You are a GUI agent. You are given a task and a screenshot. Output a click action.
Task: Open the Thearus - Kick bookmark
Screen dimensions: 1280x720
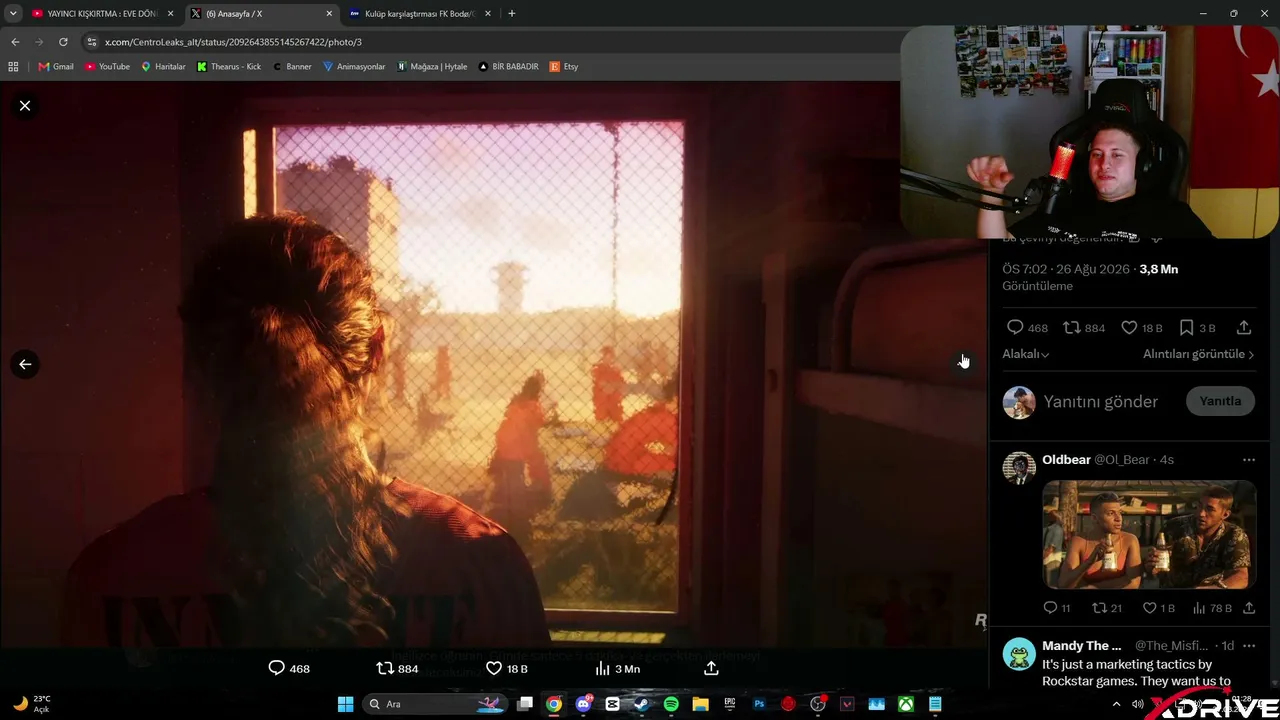pyautogui.click(x=228, y=67)
